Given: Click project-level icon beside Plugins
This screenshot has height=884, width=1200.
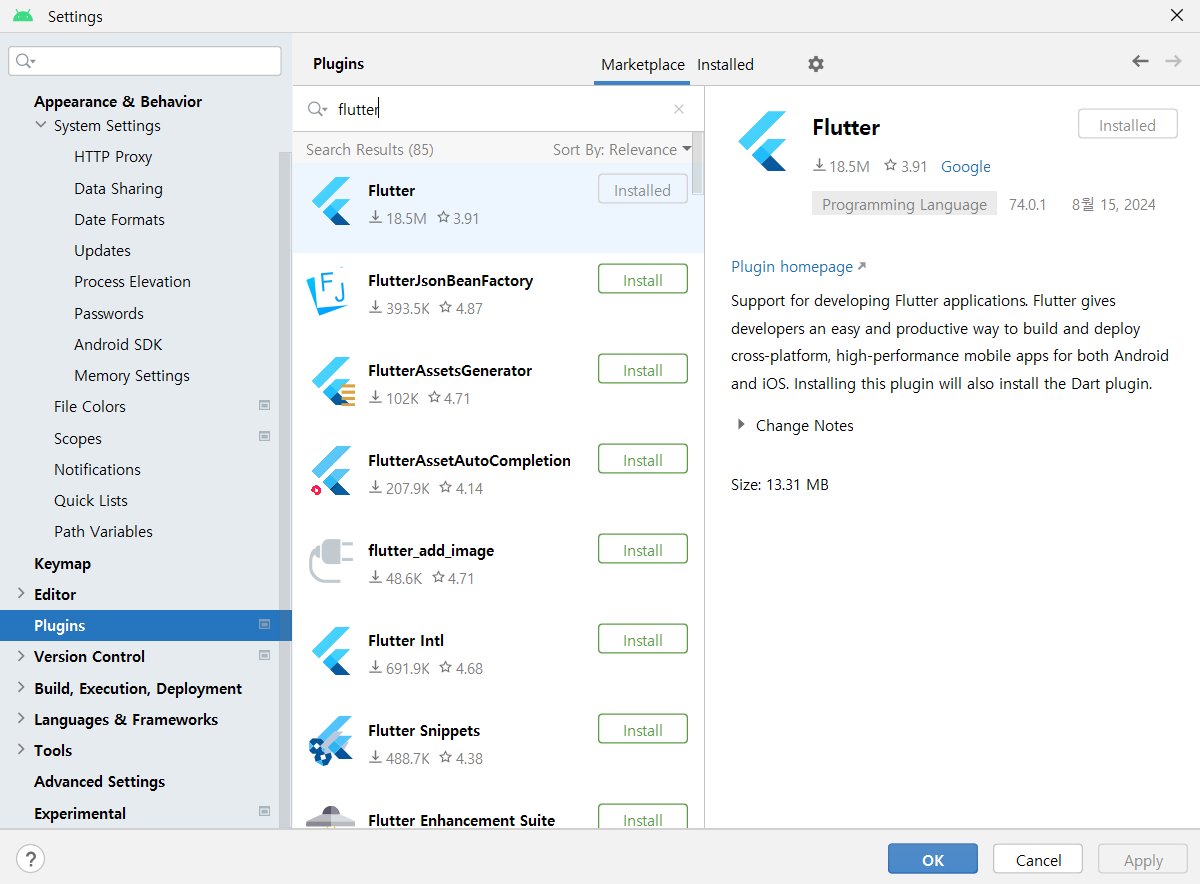Looking at the screenshot, I should 264,624.
